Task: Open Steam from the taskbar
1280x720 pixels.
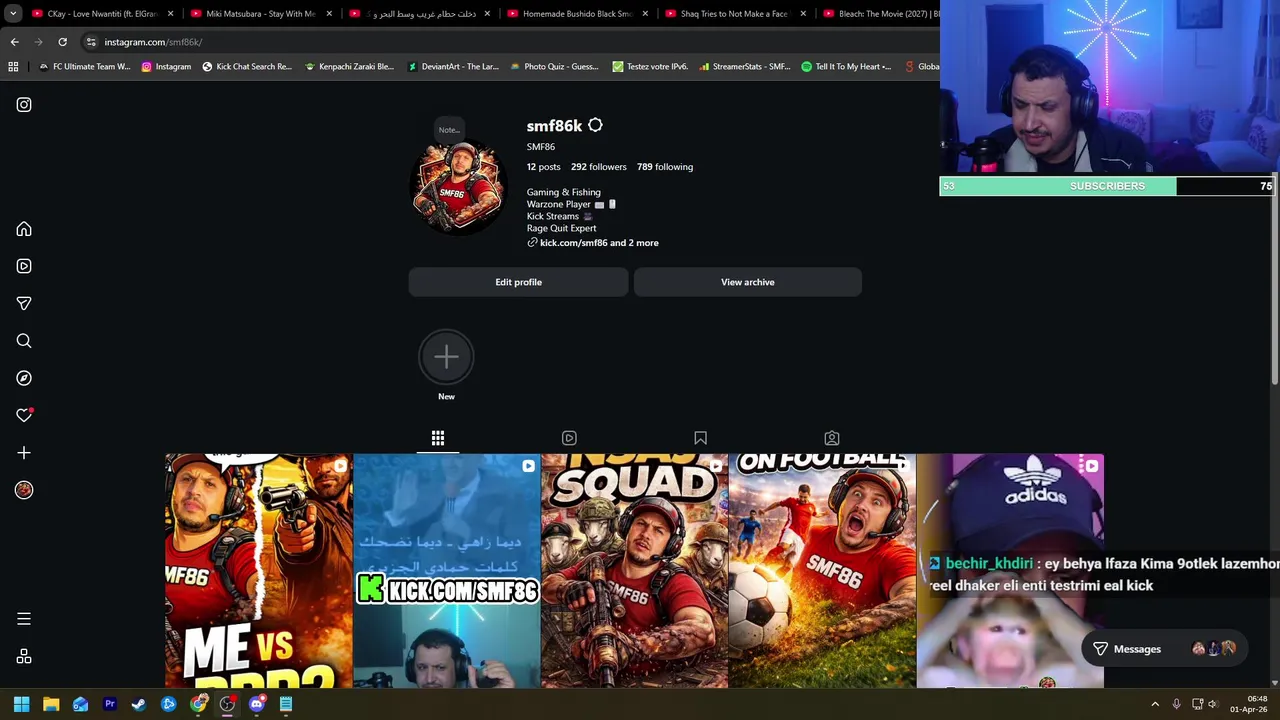Action: (139, 704)
